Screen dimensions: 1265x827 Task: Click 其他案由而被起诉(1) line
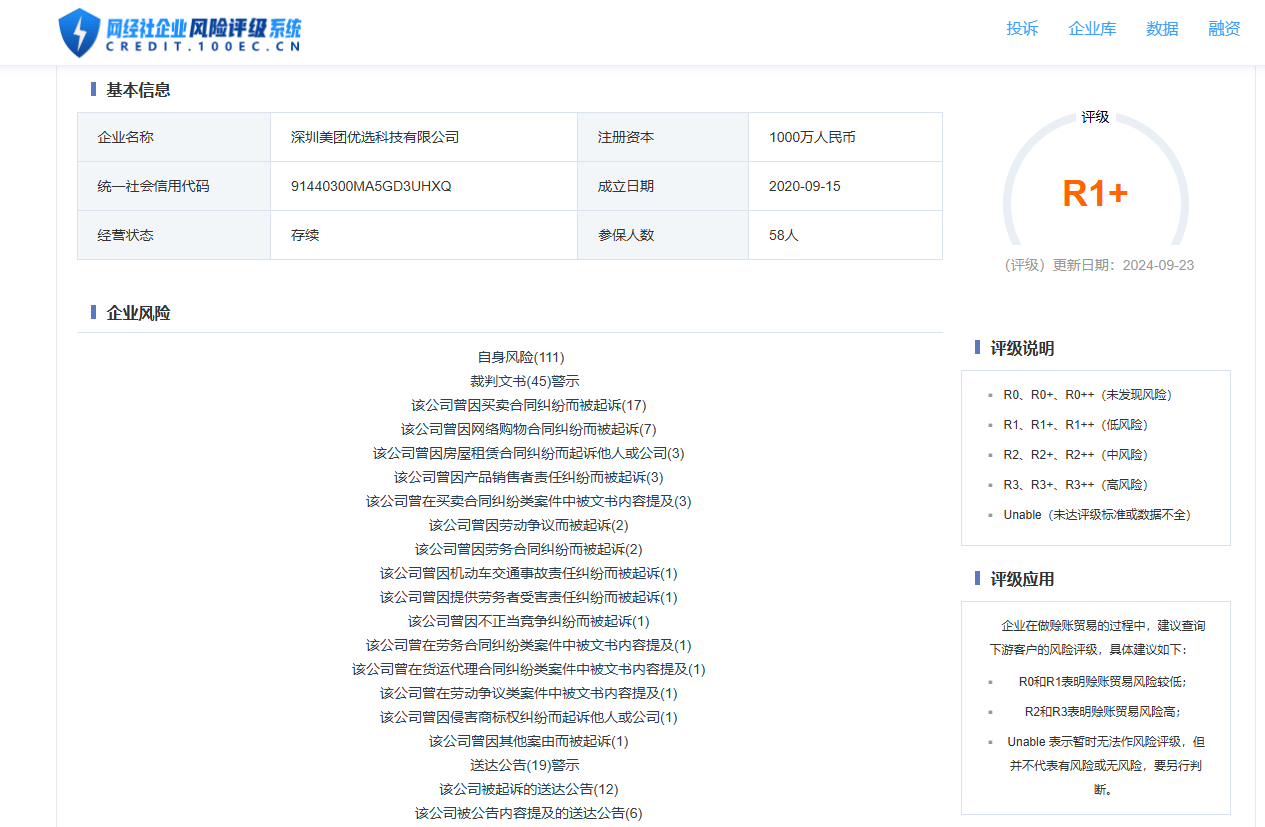point(529,741)
